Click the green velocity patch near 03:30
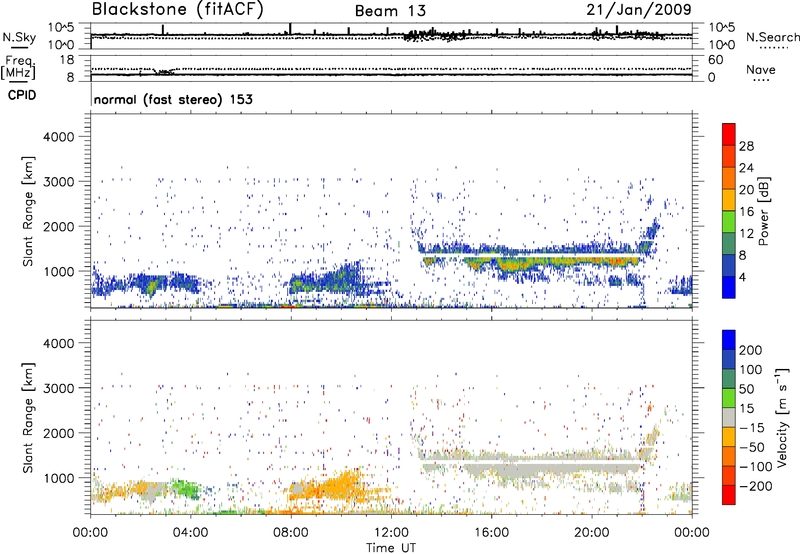The image size is (800, 554). (184, 489)
